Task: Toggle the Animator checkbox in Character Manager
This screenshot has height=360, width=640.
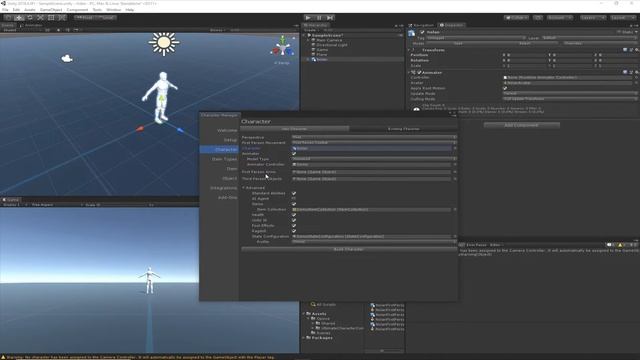Action: [294, 153]
